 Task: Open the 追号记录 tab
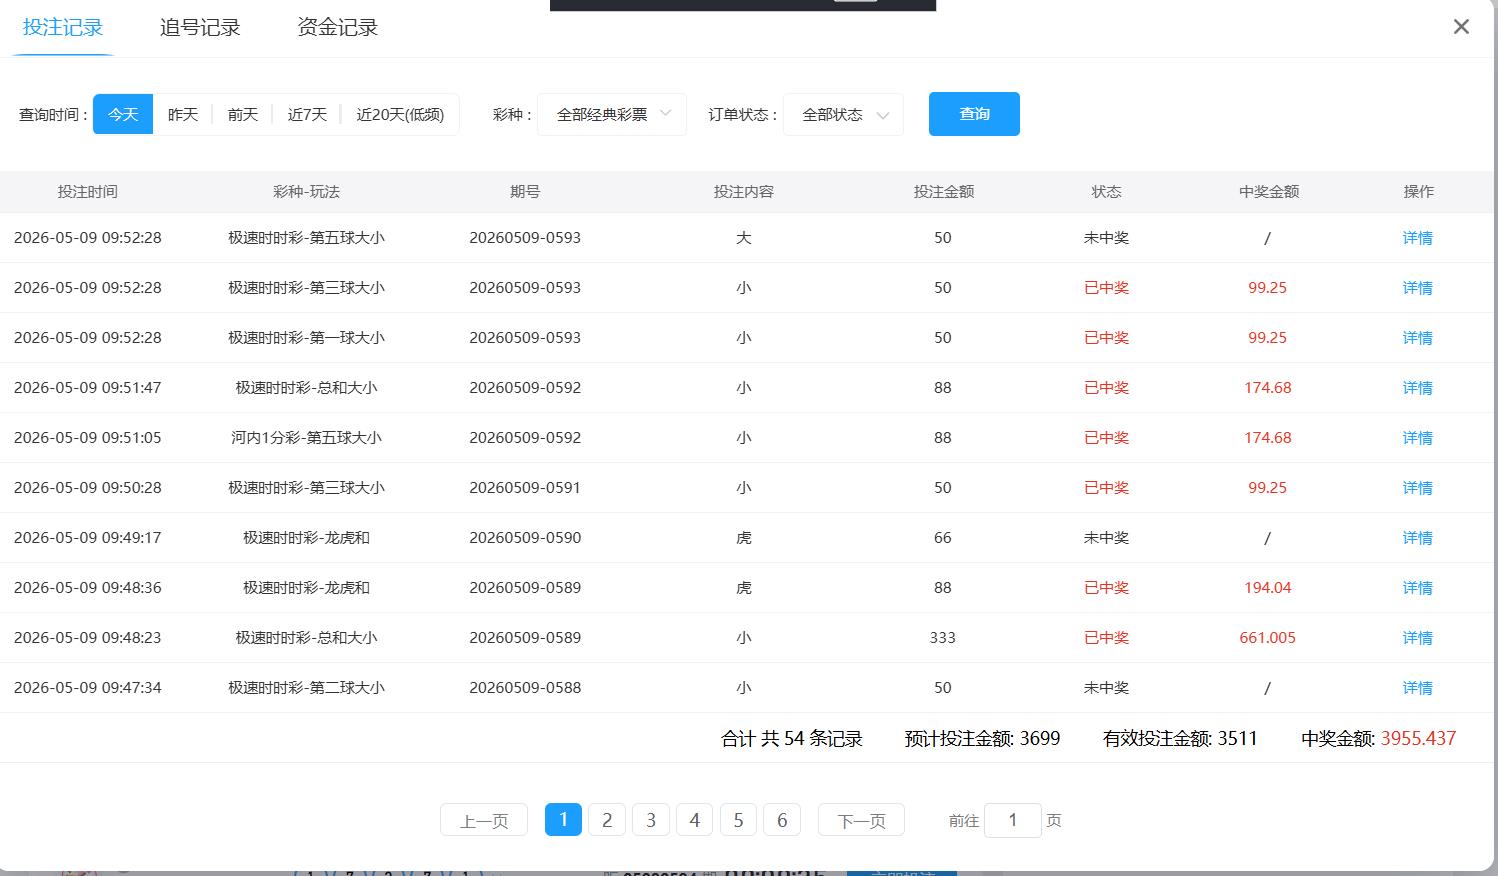(200, 27)
